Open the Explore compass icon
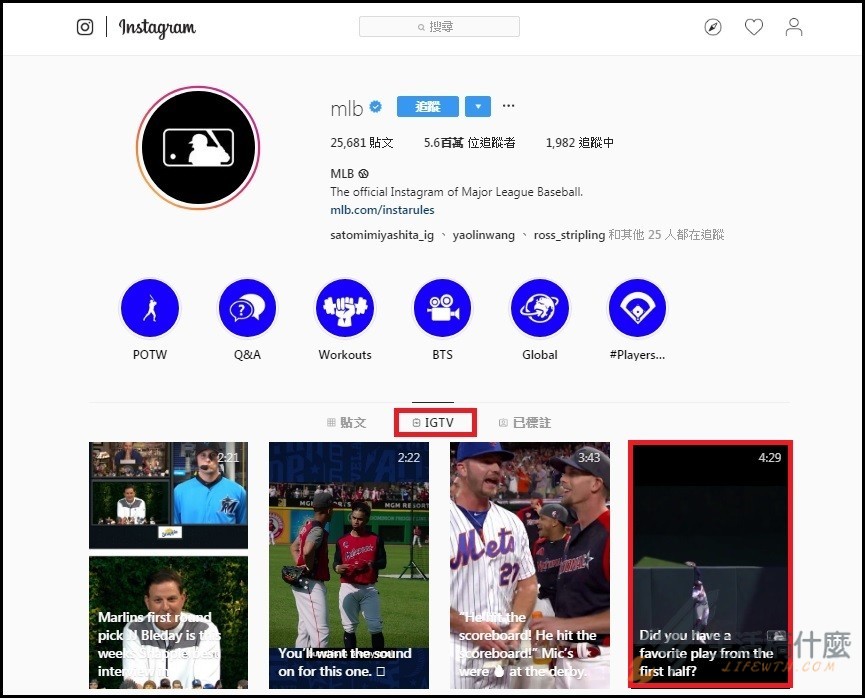The image size is (865, 699). 713,28
